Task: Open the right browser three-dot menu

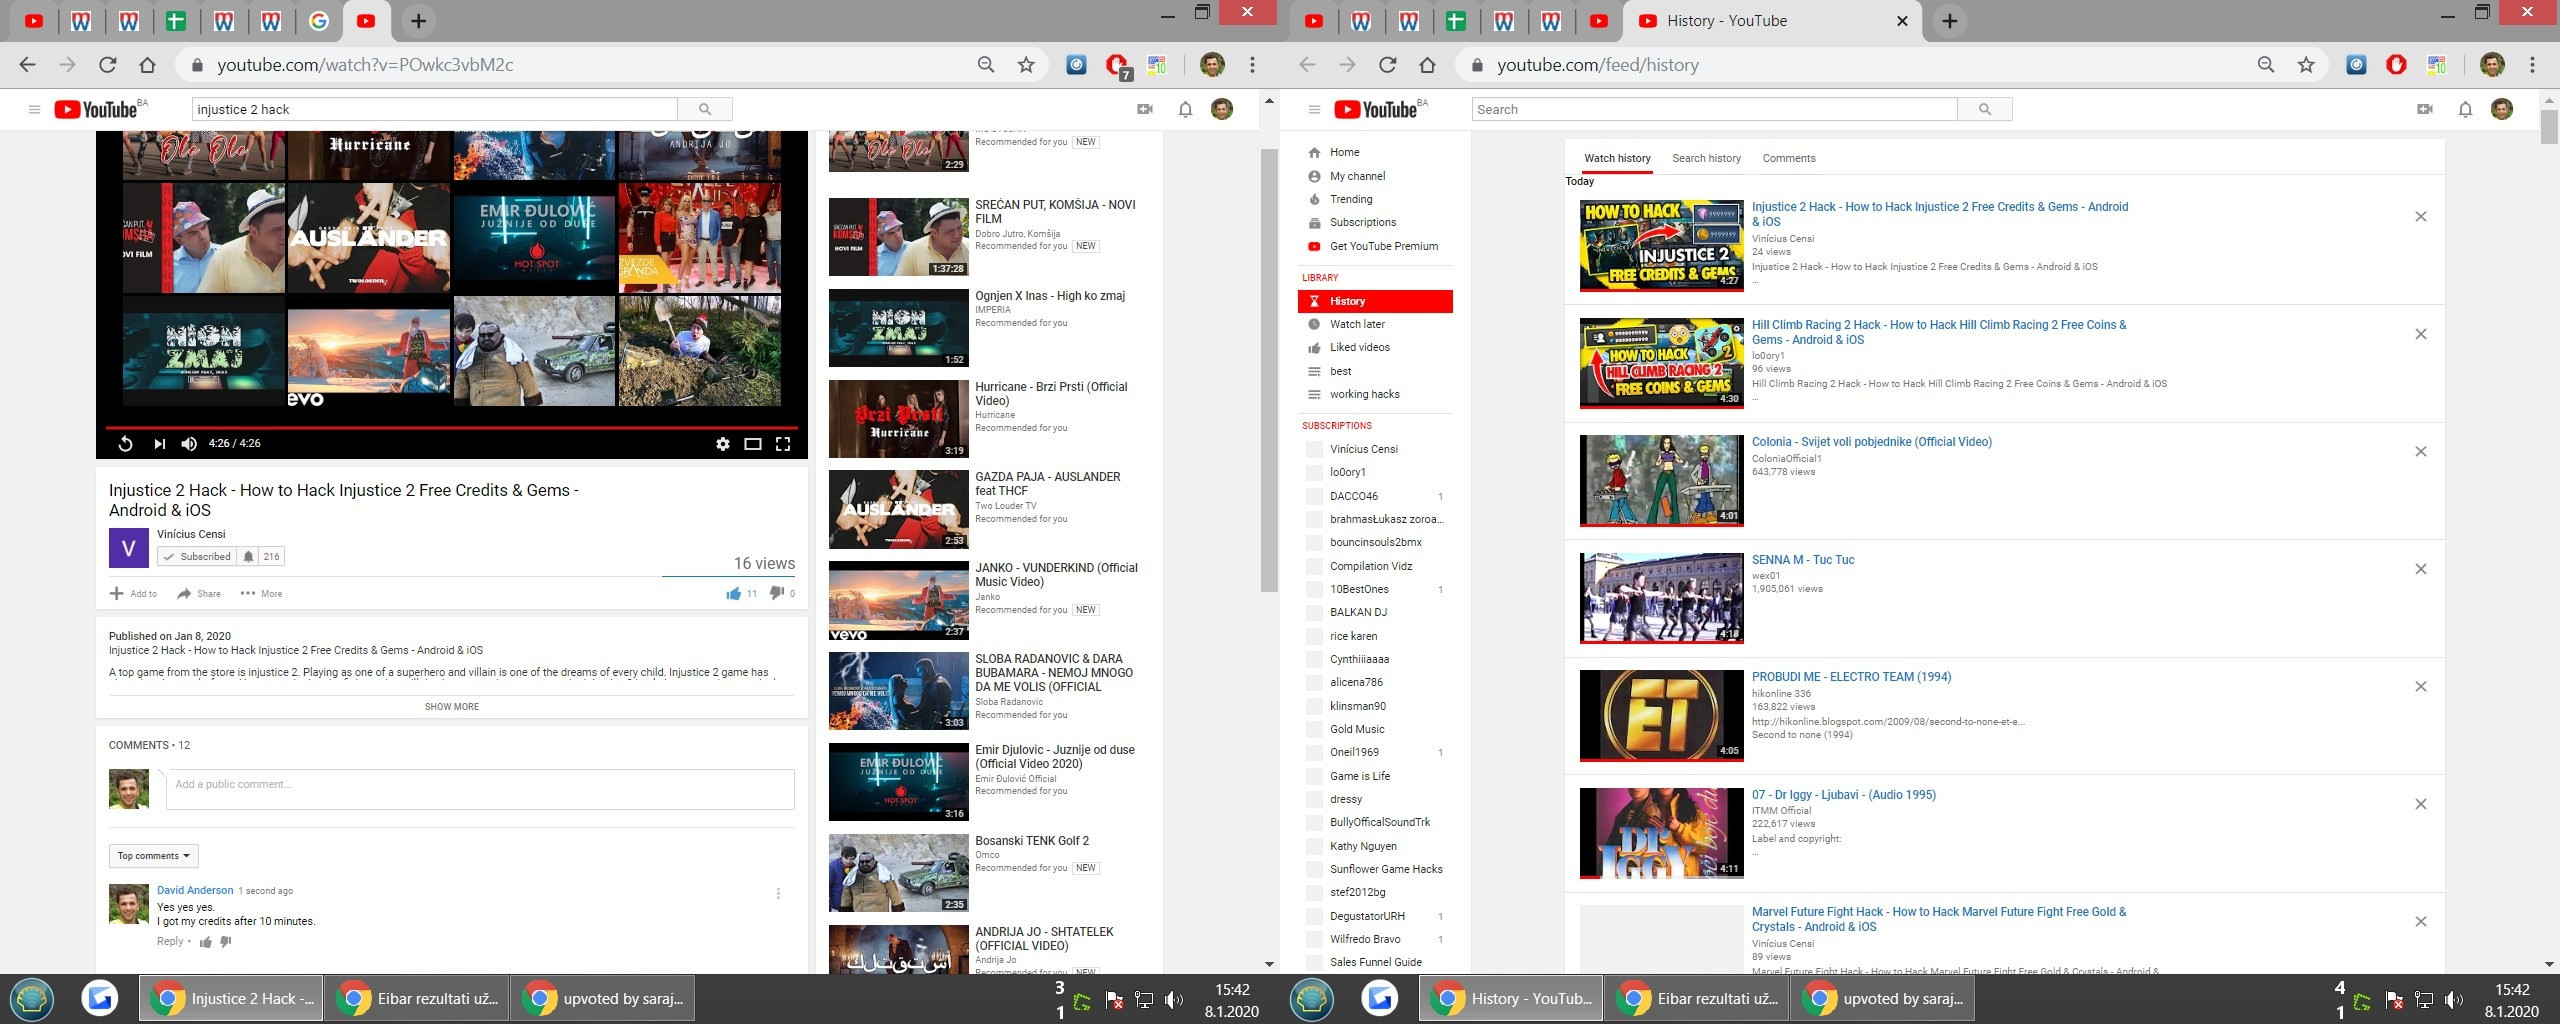Action: tap(2532, 65)
